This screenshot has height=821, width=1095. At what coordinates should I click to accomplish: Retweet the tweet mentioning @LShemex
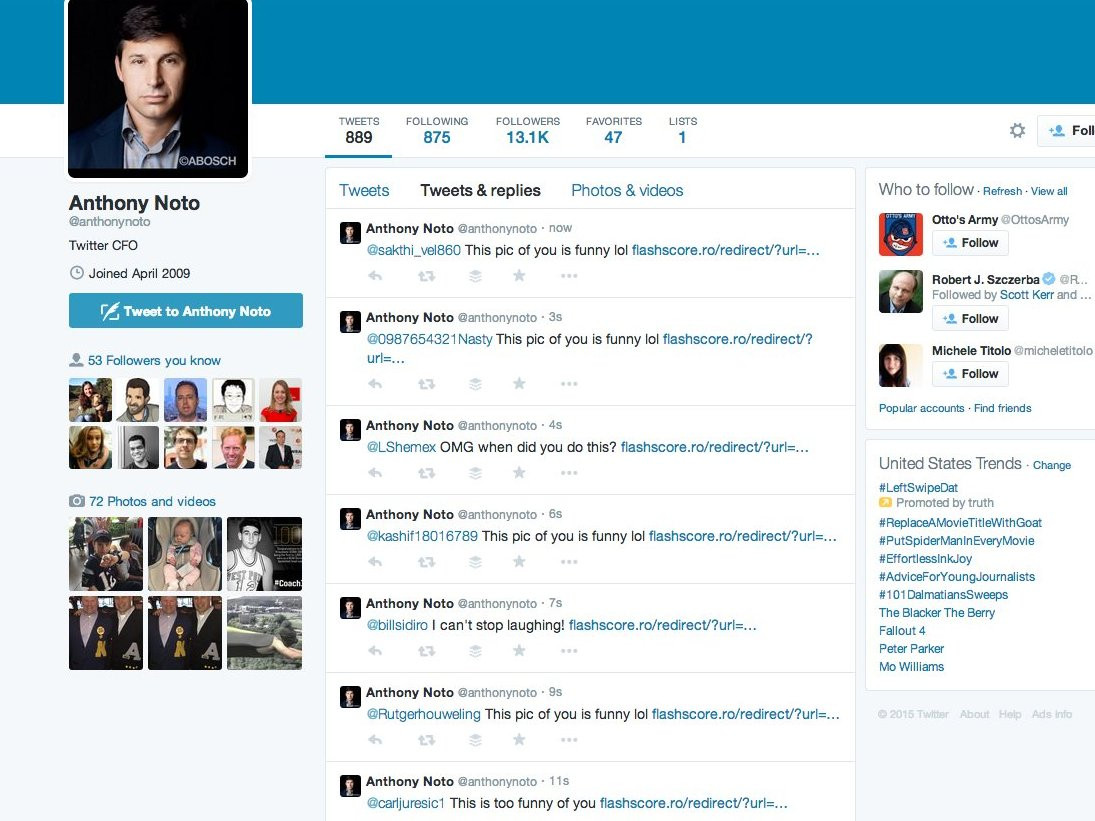(427, 472)
